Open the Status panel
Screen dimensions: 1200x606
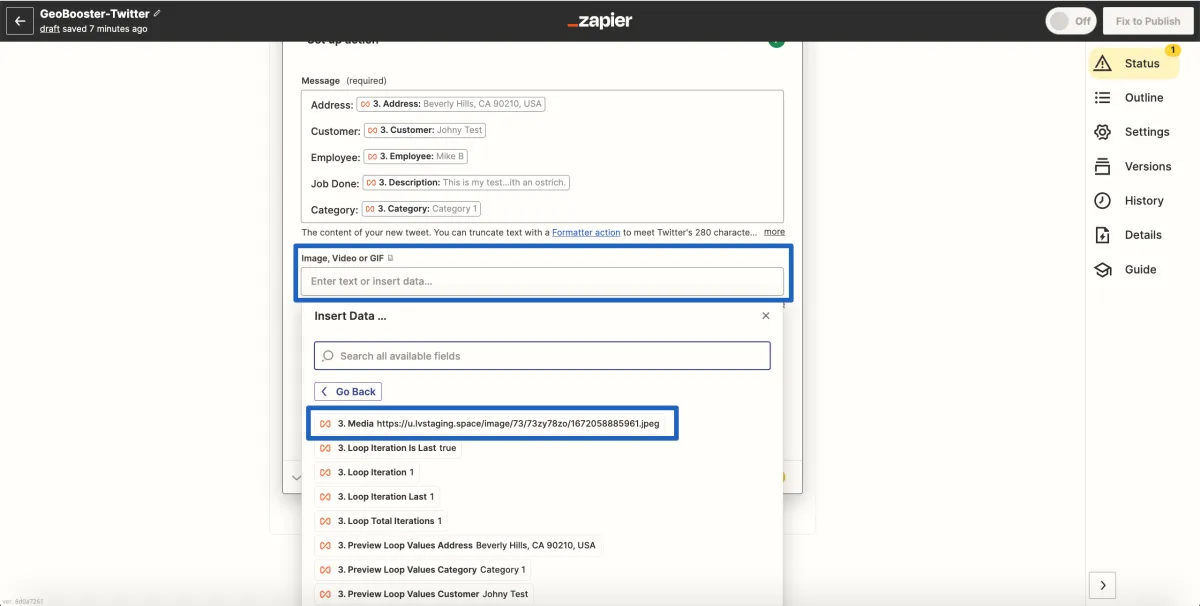click(1134, 63)
